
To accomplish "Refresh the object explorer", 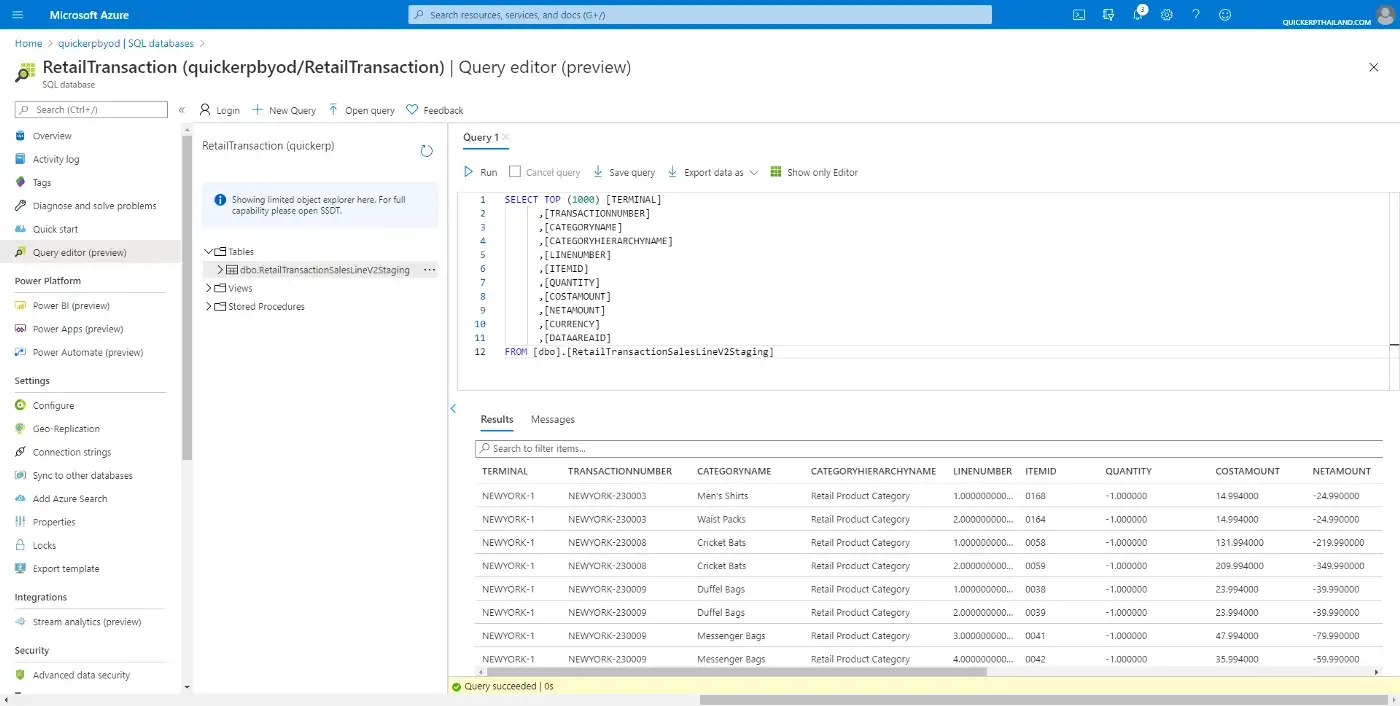I will pos(426,150).
